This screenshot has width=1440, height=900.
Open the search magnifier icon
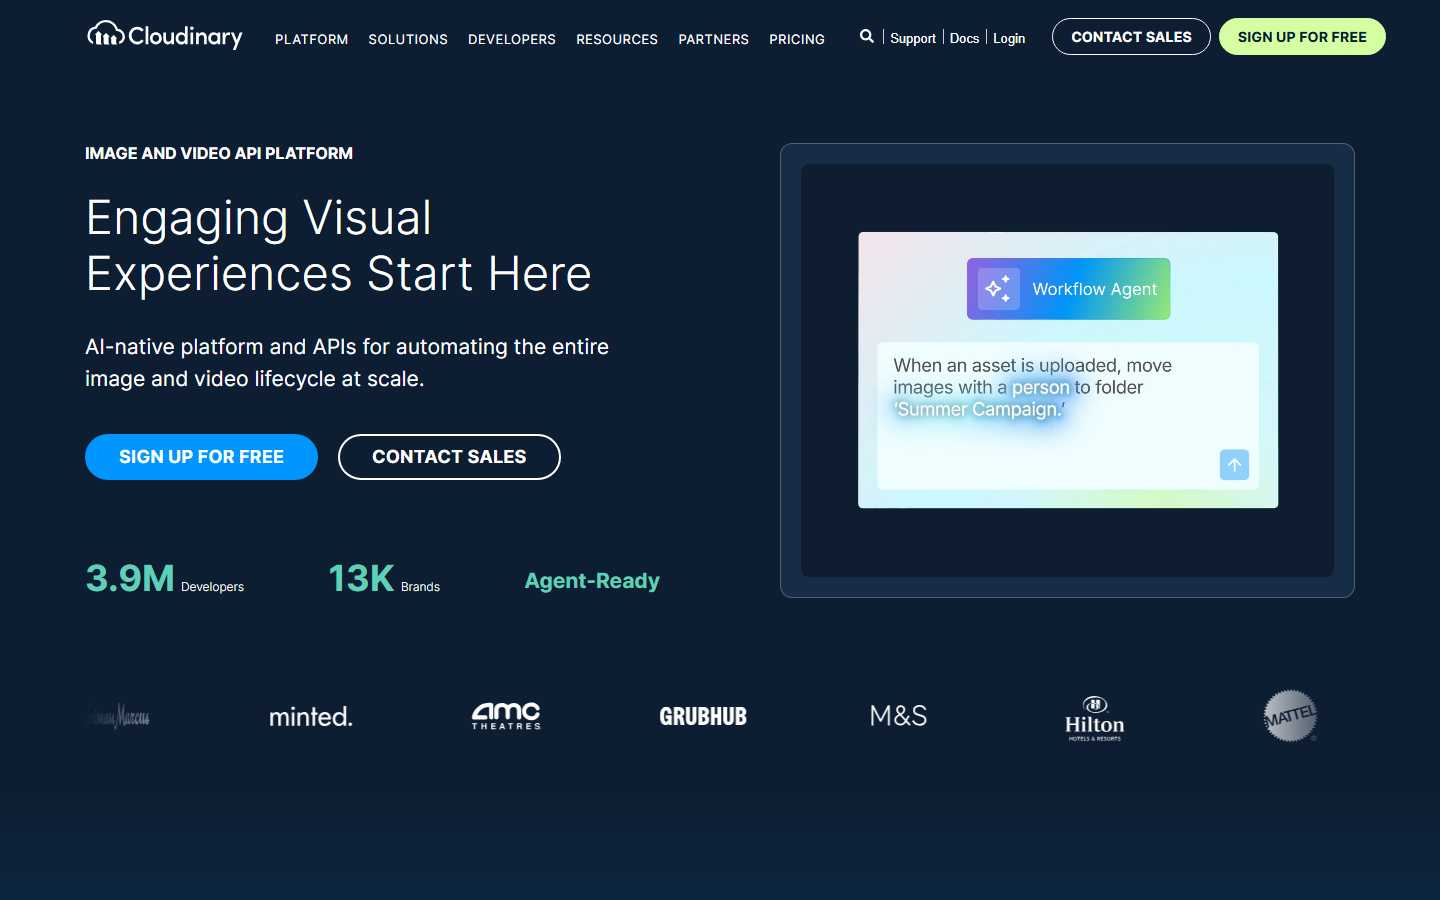pos(867,36)
